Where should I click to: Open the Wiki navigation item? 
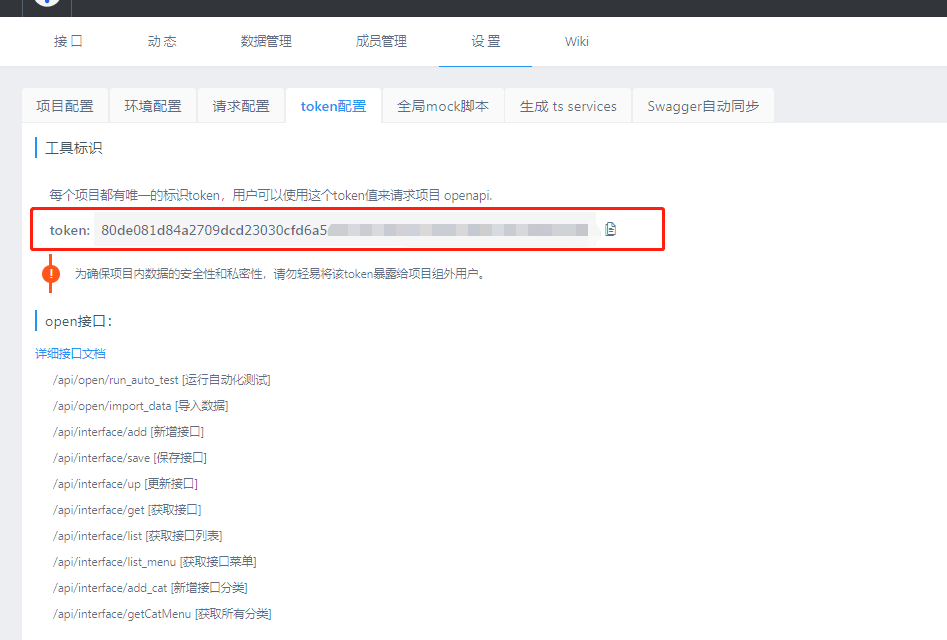577,42
